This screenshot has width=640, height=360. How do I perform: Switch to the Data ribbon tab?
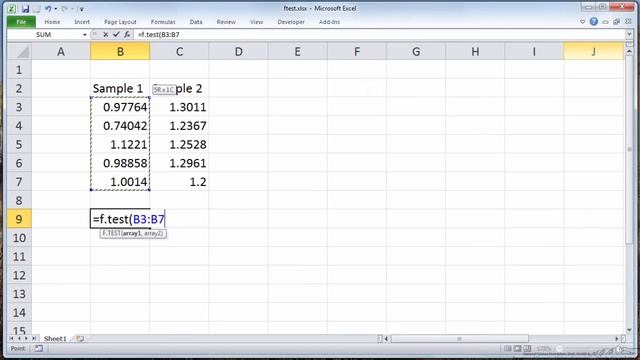(x=196, y=22)
